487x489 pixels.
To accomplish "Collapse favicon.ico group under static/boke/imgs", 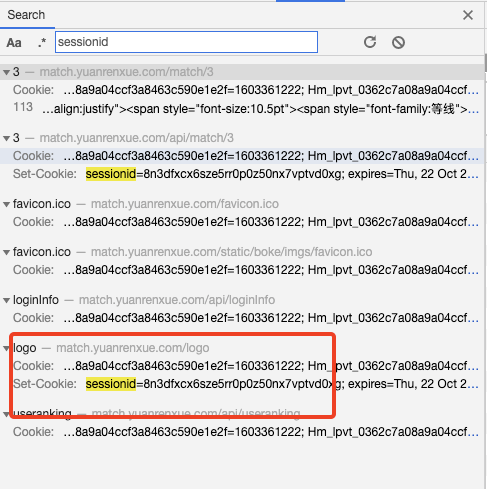I will pyautogui.click(x=6, y=252).
